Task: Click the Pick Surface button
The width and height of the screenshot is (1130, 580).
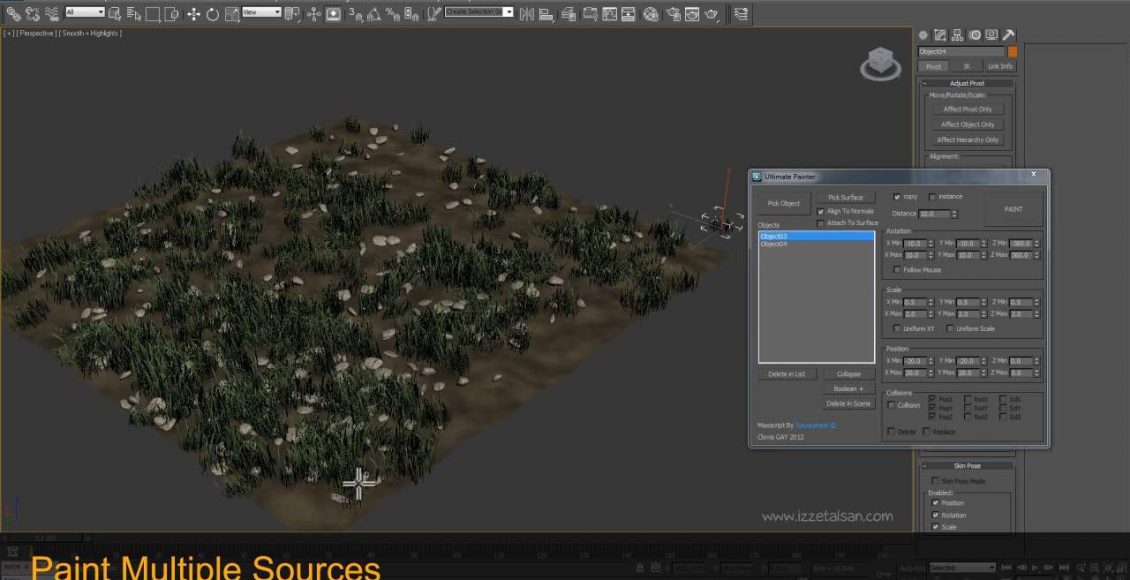Action: (845, 197)
